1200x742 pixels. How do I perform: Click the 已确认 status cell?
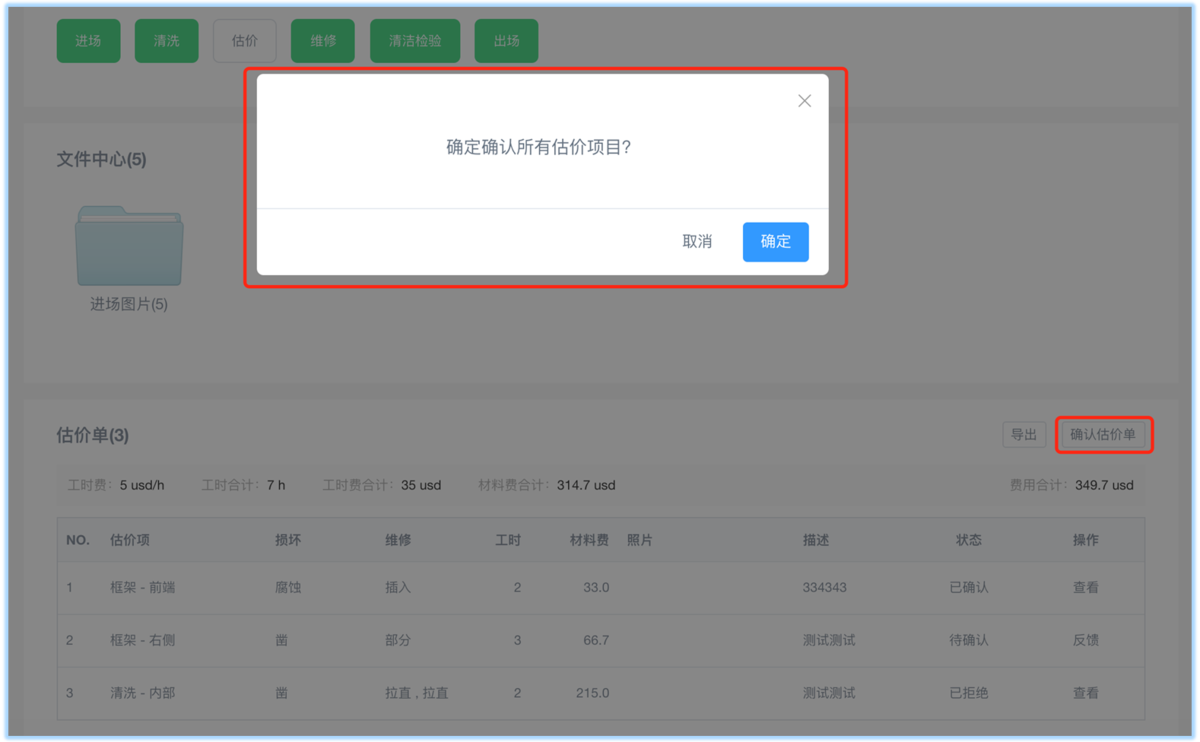click(x=969, y=587)
